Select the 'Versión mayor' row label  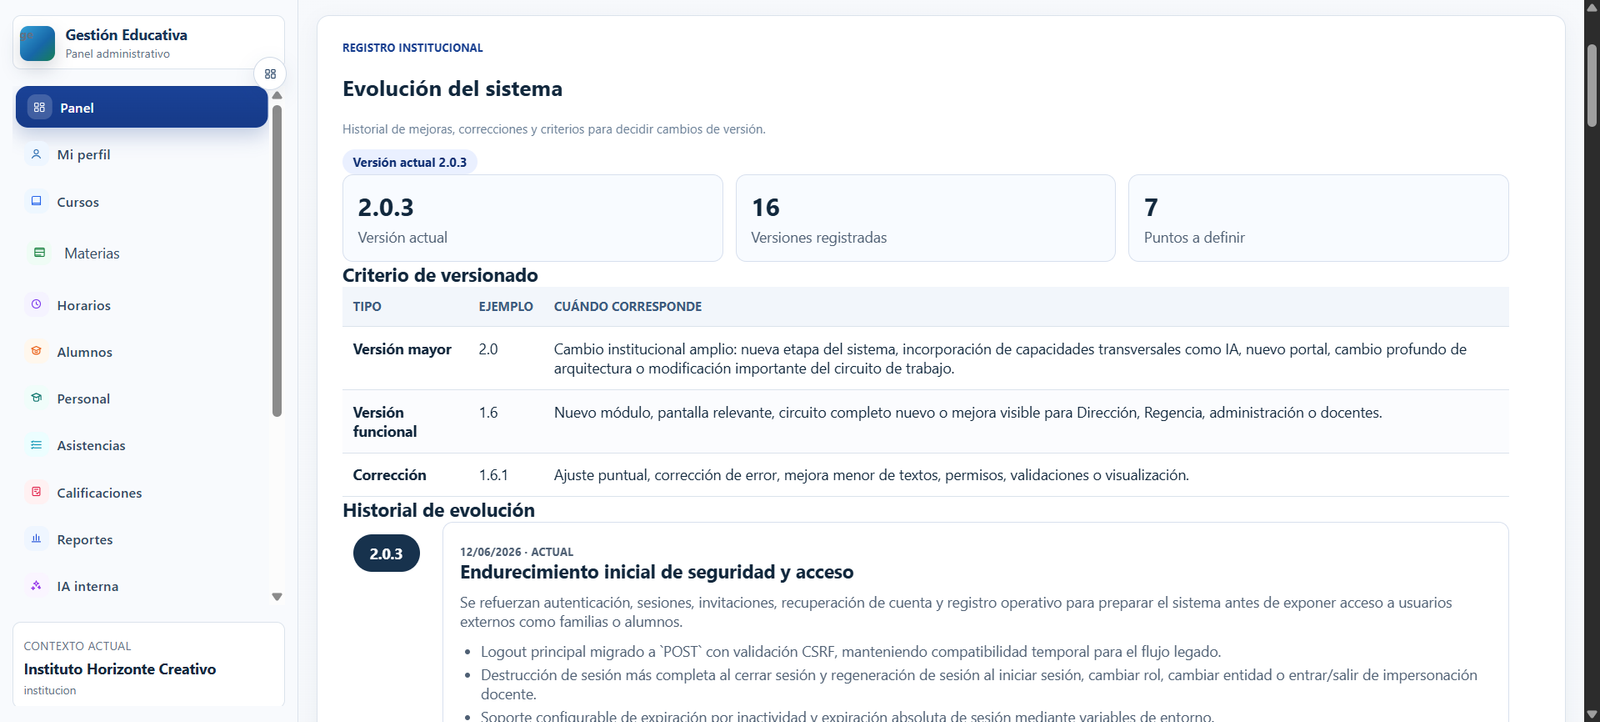click(x=402, y=349)
